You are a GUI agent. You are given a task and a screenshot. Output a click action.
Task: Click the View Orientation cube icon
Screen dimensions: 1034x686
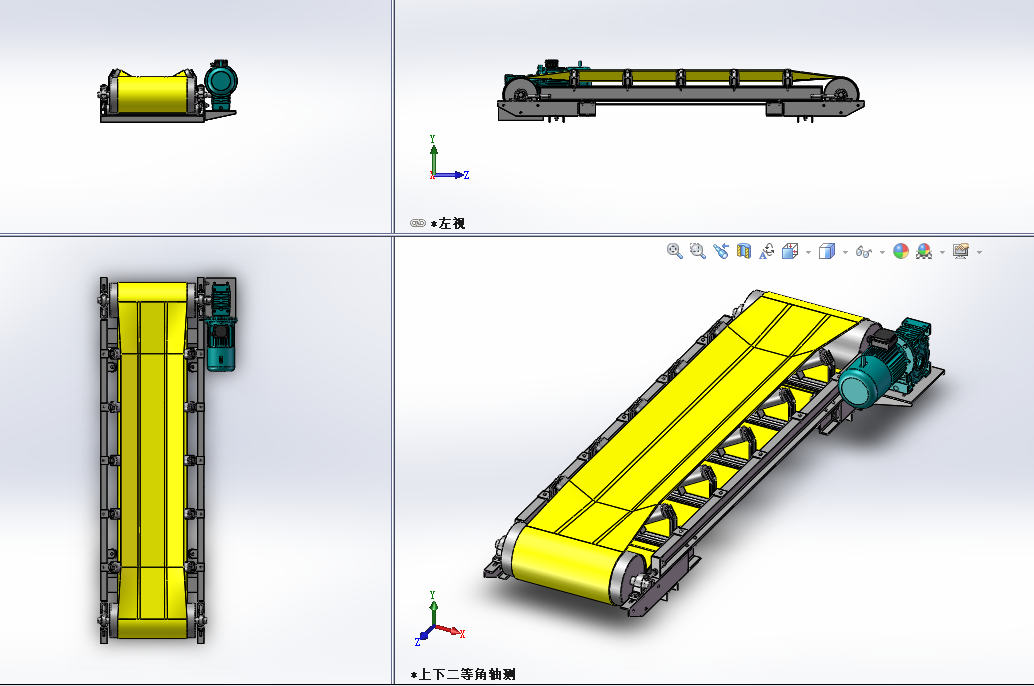(789, 251)
